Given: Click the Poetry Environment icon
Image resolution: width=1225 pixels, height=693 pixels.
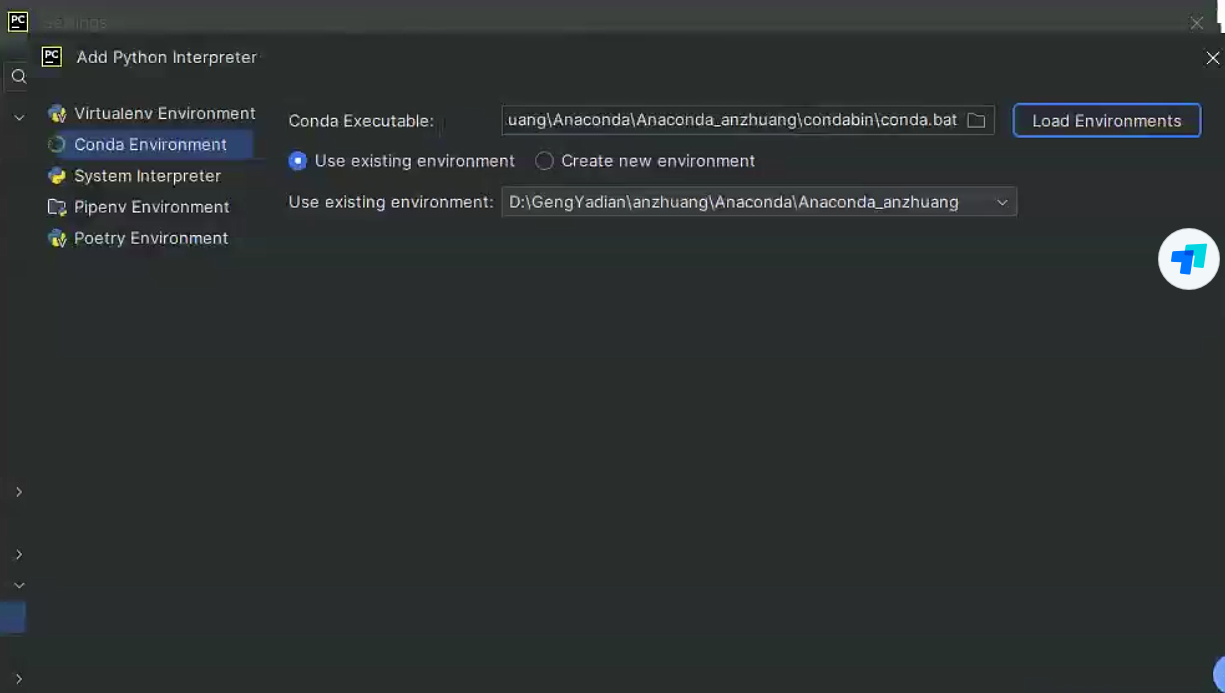Looking at the screenshot, I should point(57,238).
